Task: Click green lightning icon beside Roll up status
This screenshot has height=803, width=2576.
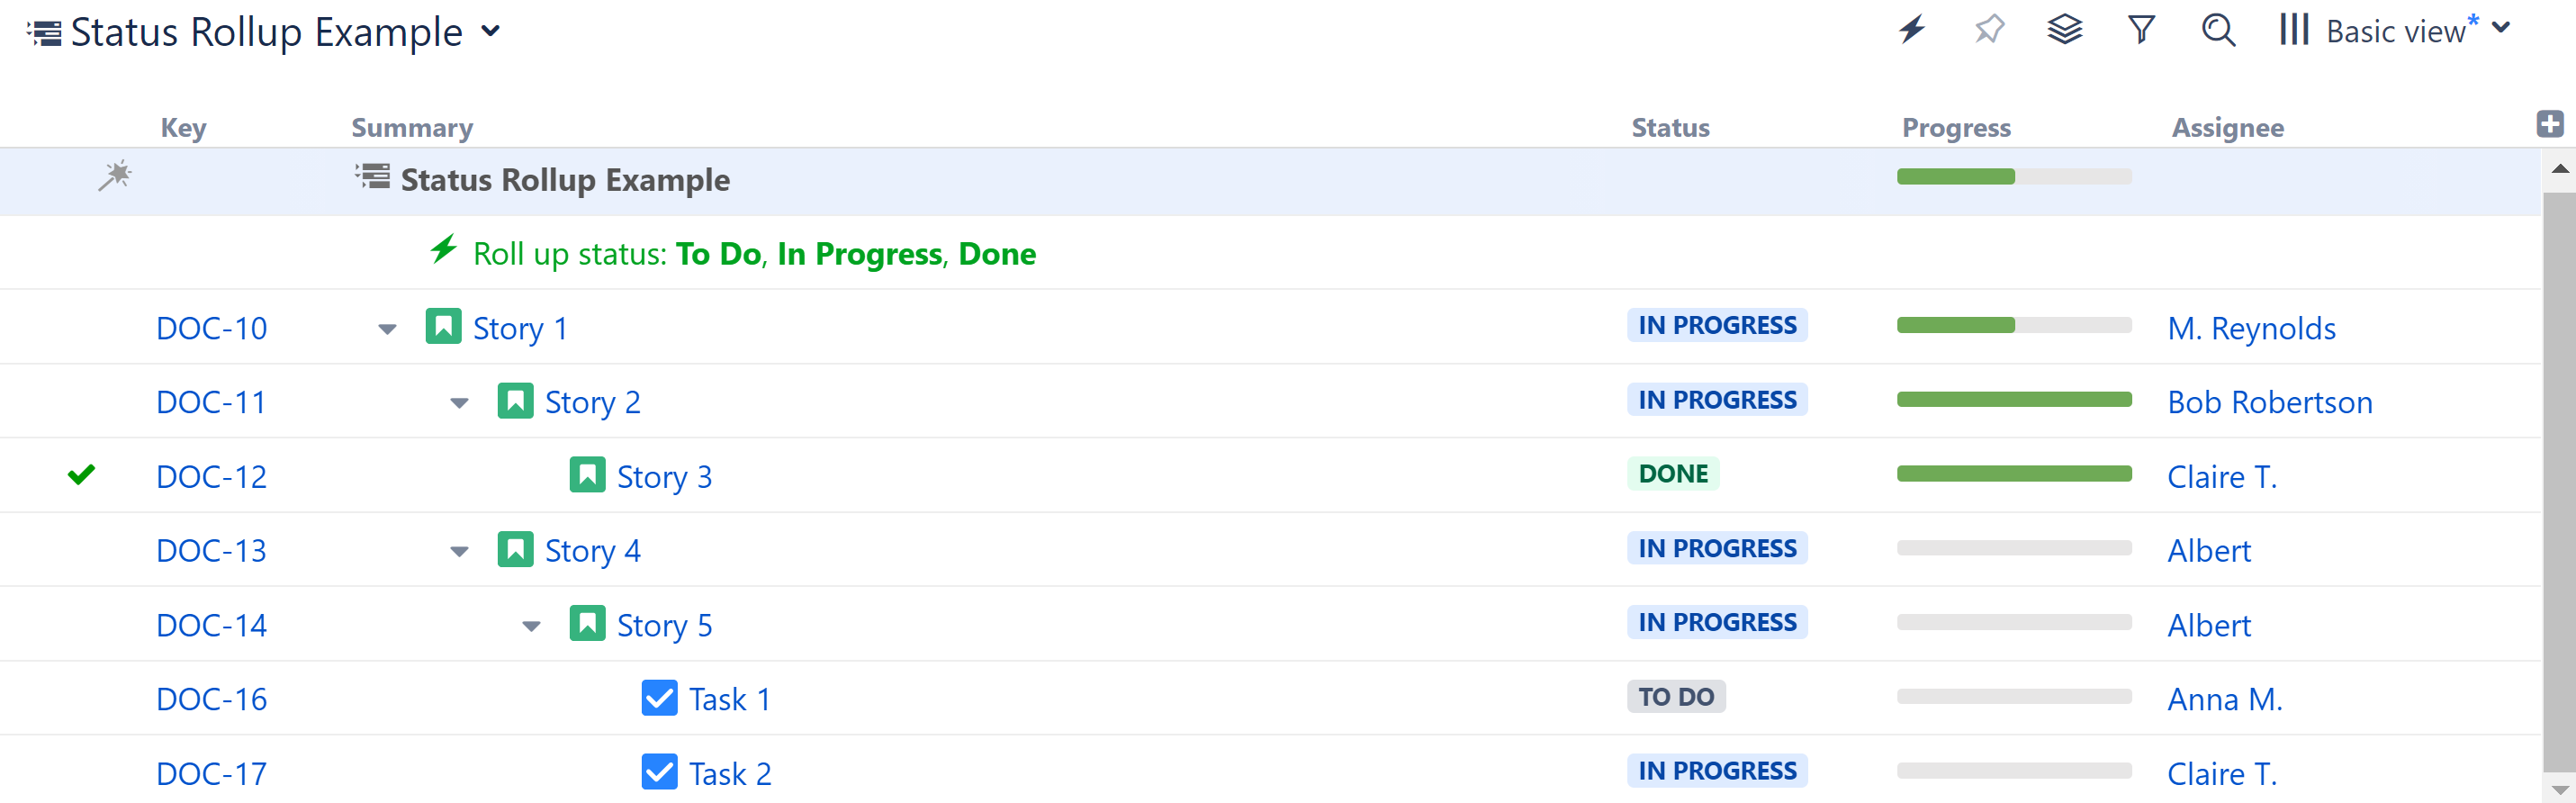Action: [443, 250]
